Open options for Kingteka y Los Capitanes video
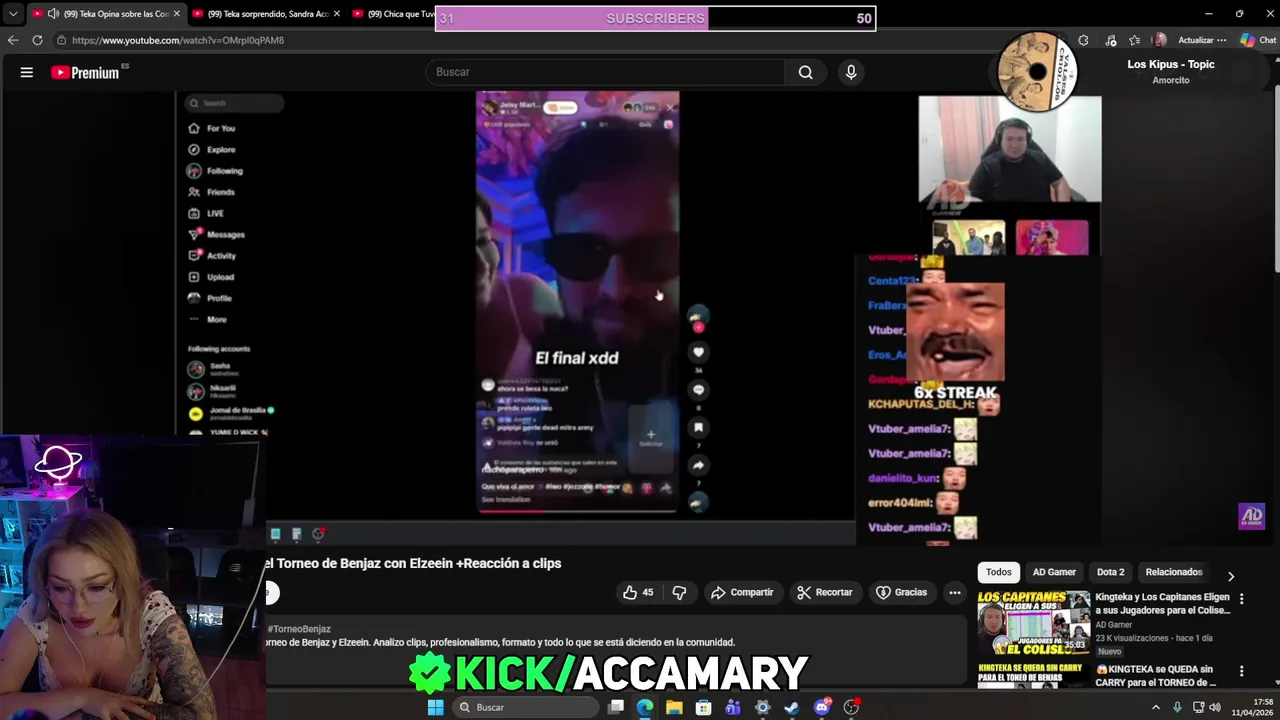The width and height of the screenshot is (1280, 720). point(1241,599)
